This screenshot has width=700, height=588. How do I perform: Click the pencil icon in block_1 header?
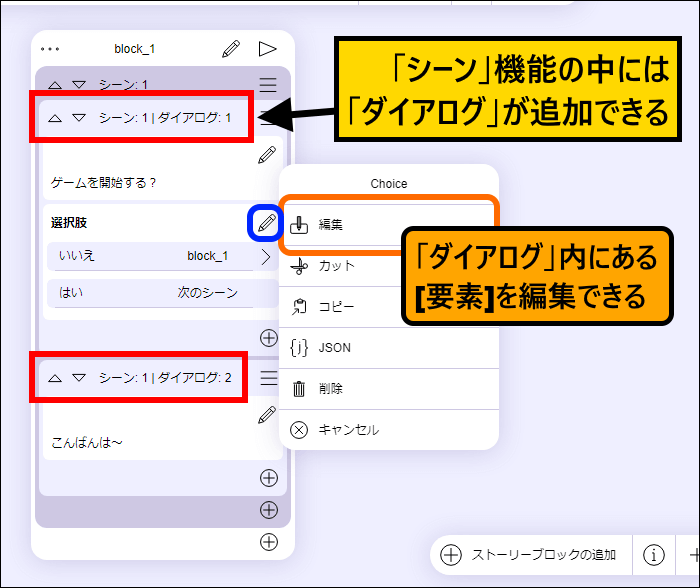231,48
